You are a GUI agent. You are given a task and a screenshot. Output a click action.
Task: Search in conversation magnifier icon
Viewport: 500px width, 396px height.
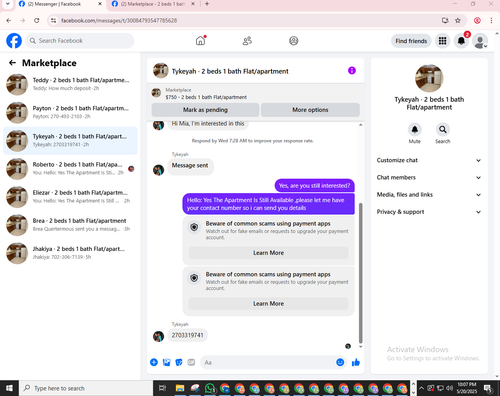(443, 129)
